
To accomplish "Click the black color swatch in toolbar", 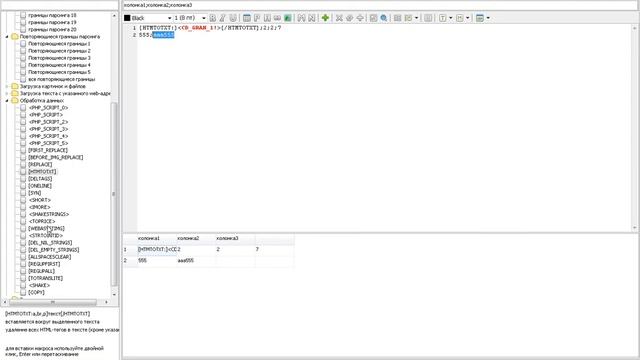I will tap(127, 18).
